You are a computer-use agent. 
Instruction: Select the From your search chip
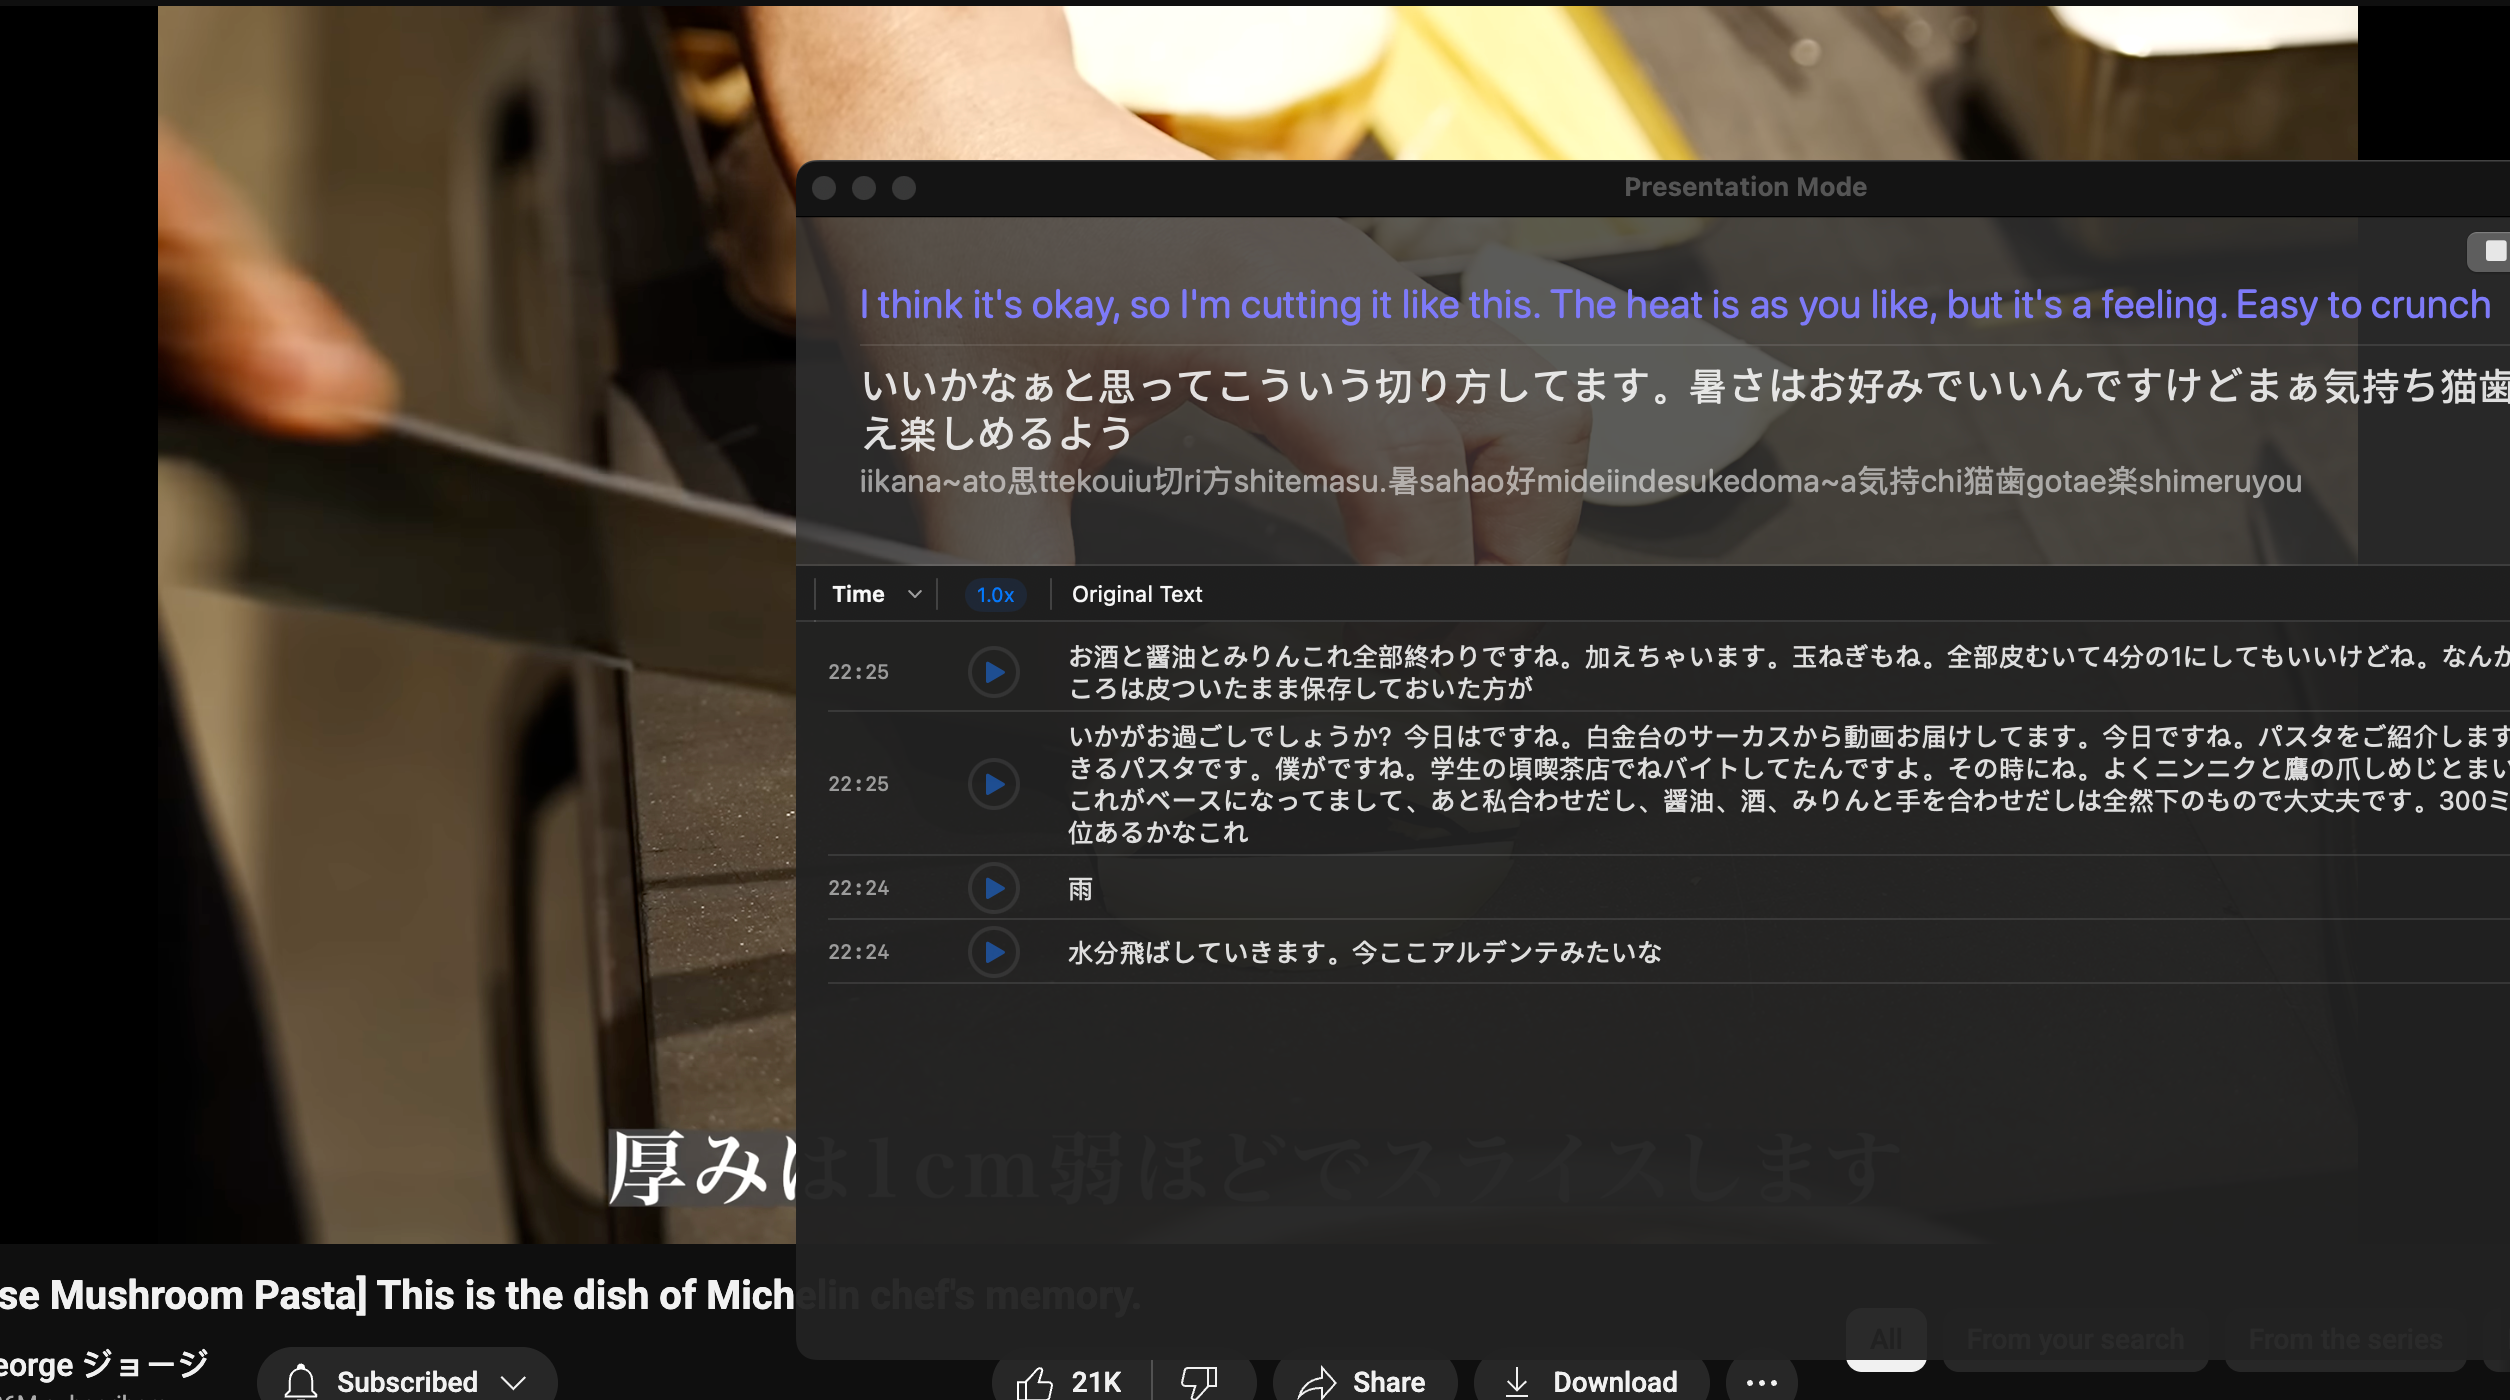[2075, 1340]
